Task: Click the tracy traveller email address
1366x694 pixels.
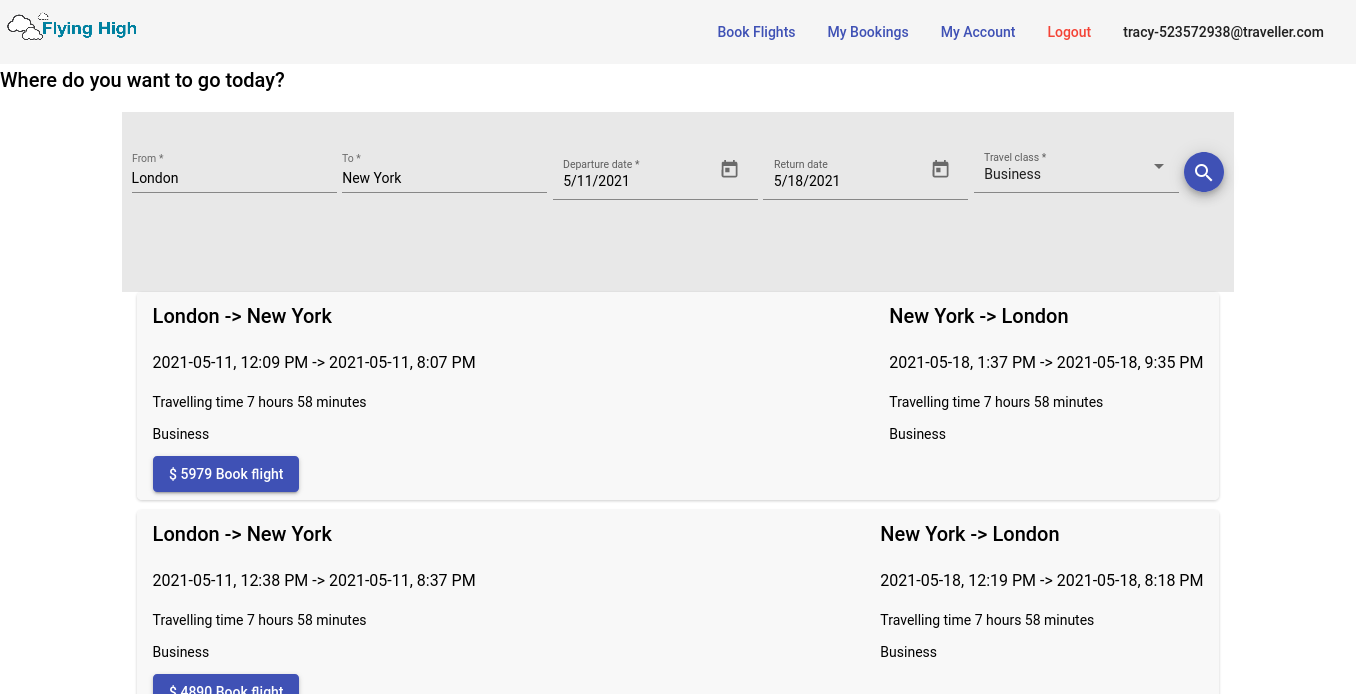Action: click(x=1223, y=32)
